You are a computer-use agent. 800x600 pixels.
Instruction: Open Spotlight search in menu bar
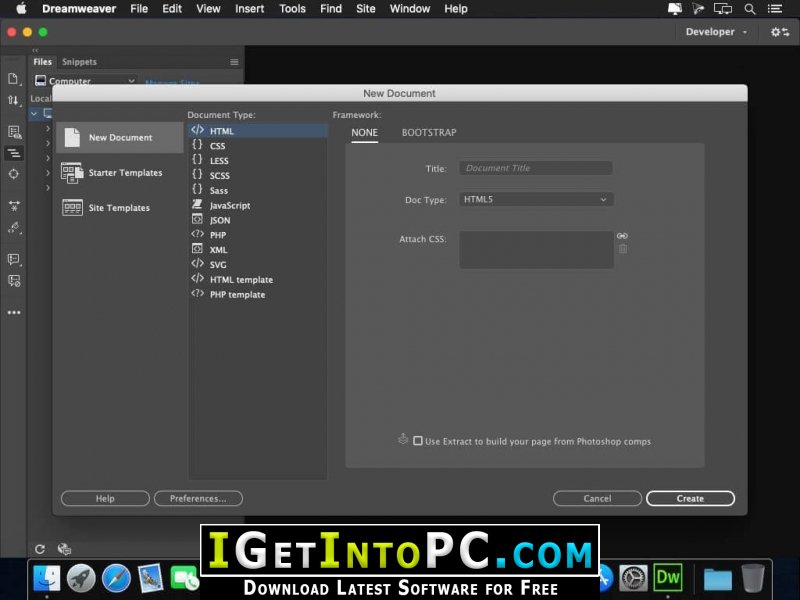[x=749, y=9]
